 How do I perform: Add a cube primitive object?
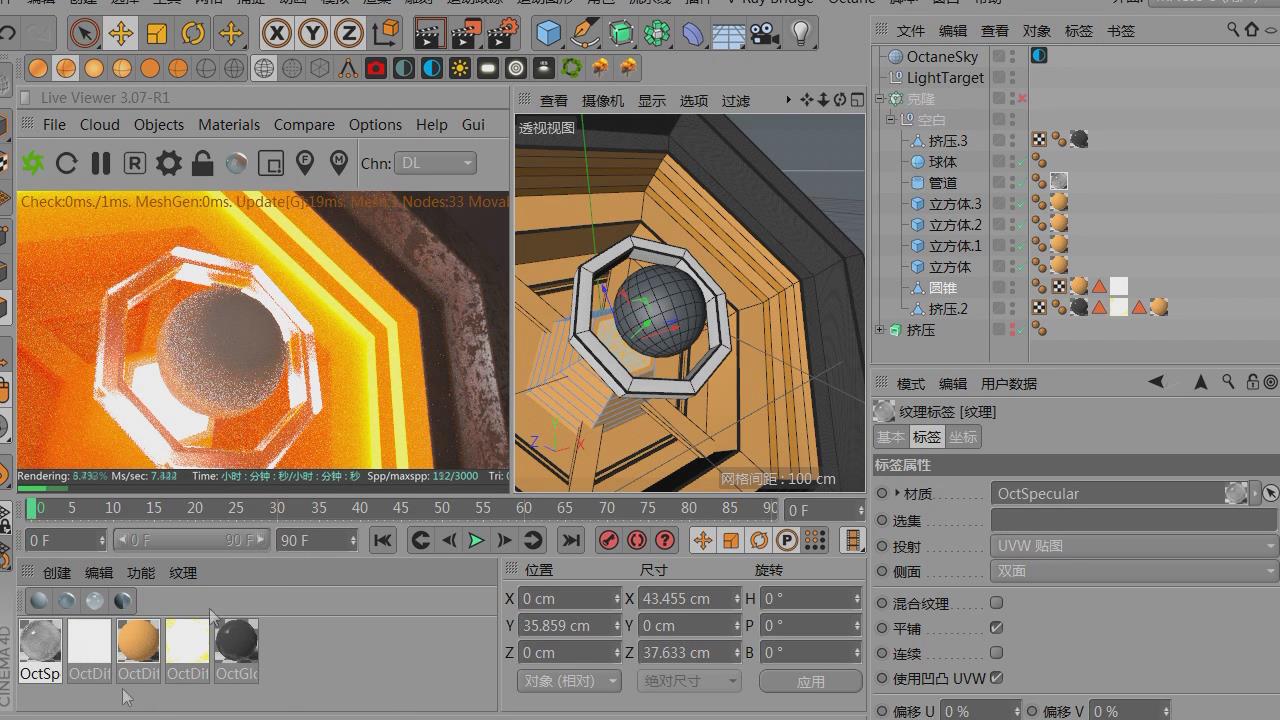[x=548, y=33]
